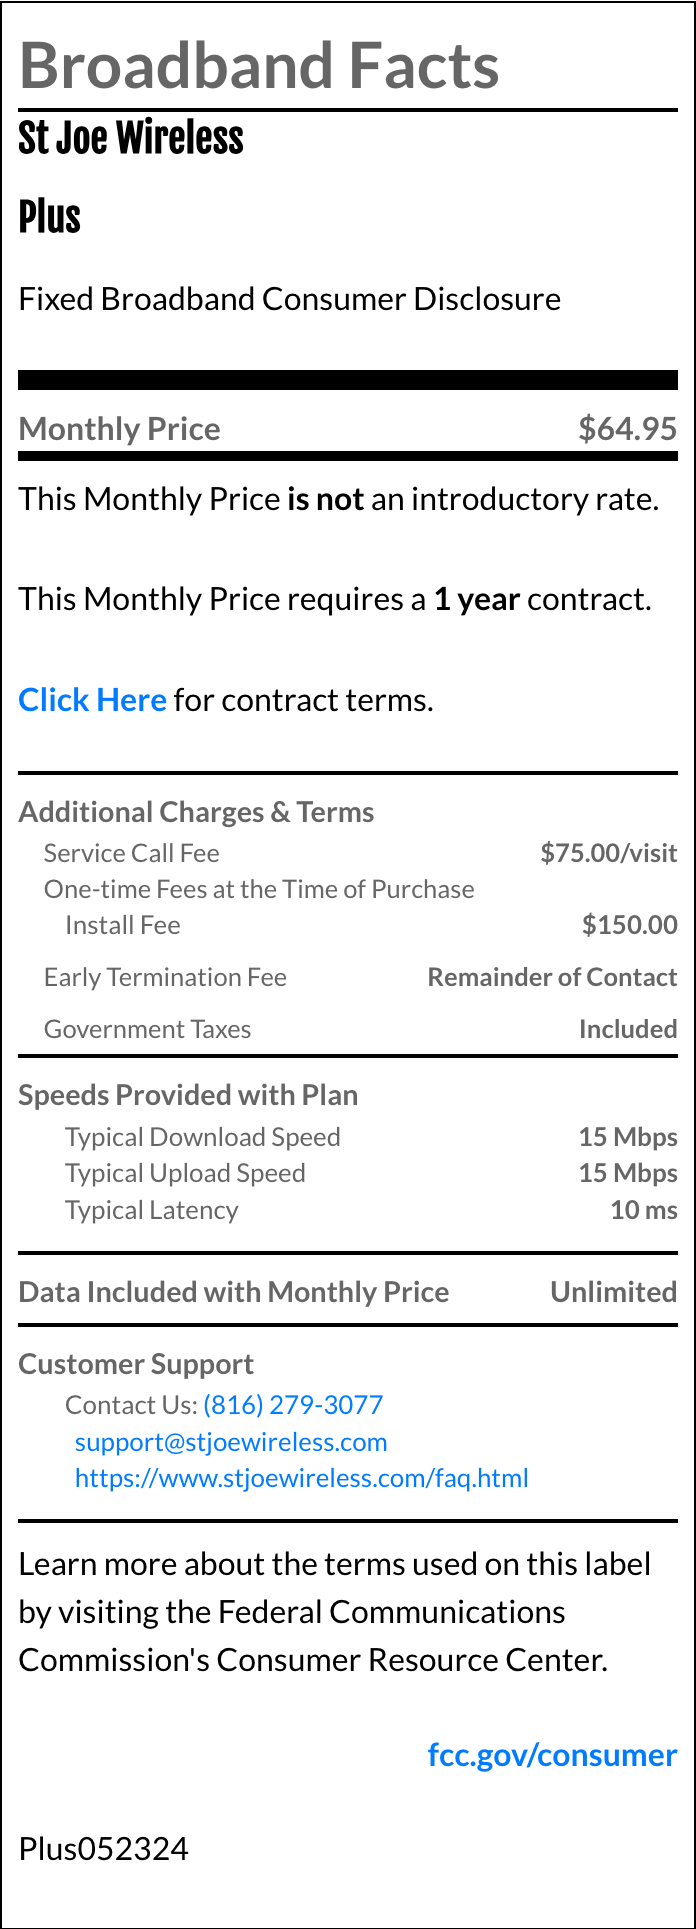
Task: Click the Unlimited data value
Action: tap(613, 1292)
